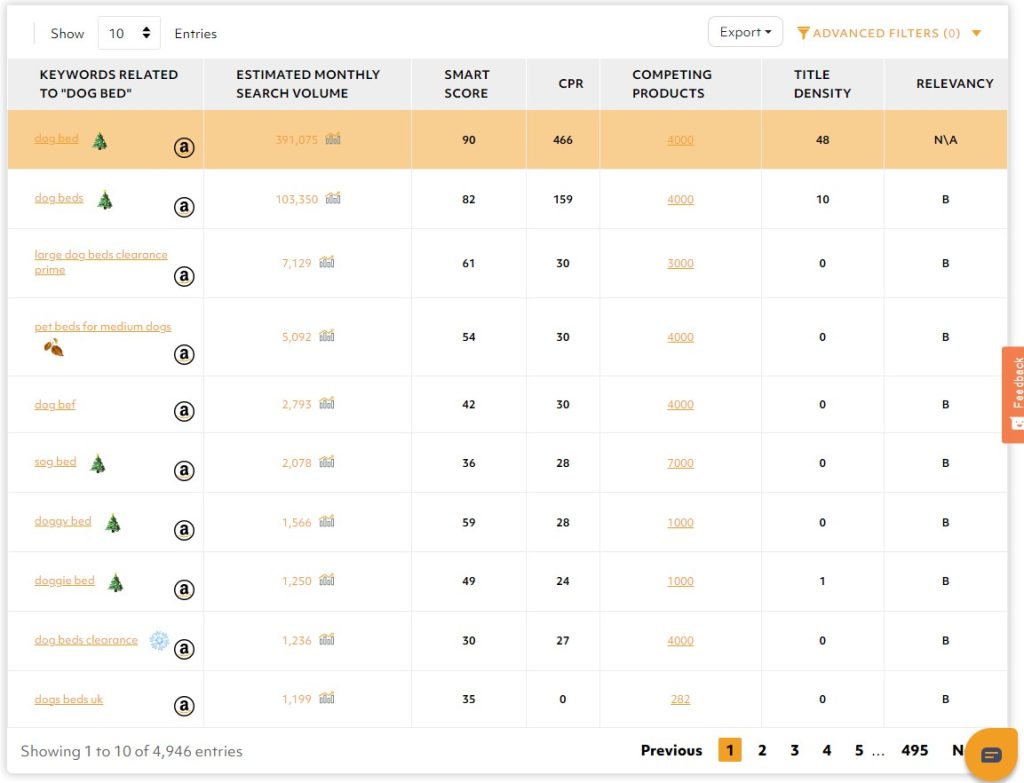Sort by Estimated Monthly Search Volume column
Image resolution: width=1024 pixels, height=783 pixels.
(307, 84)
